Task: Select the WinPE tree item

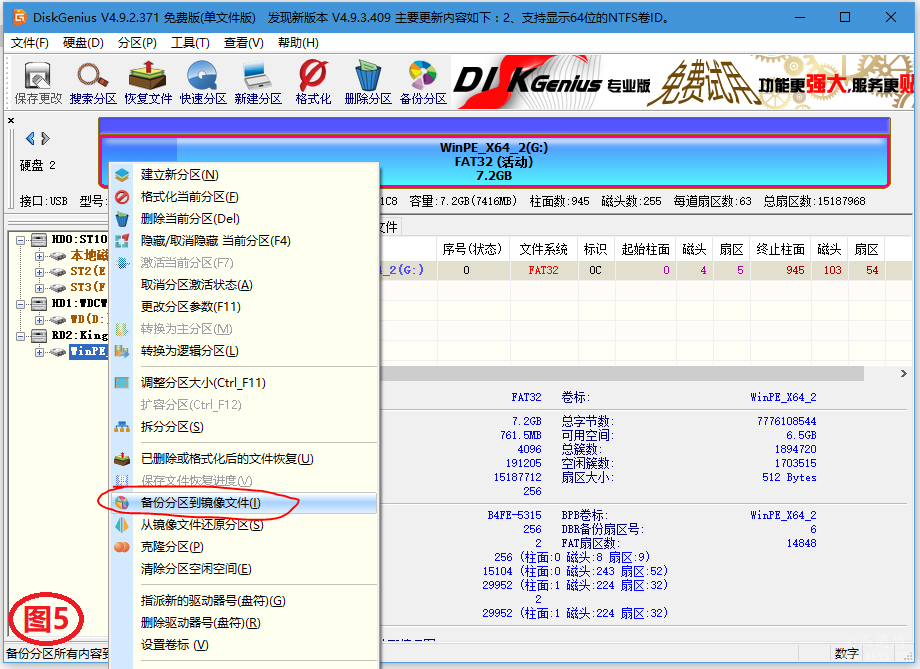Action: point(89,352)
